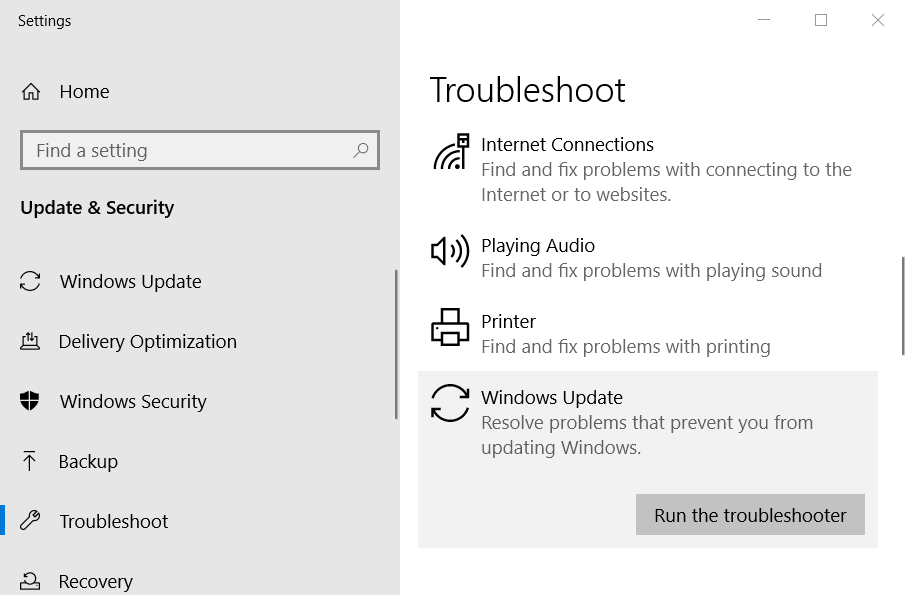Click the Windows Security shield icon

(30, 401)
